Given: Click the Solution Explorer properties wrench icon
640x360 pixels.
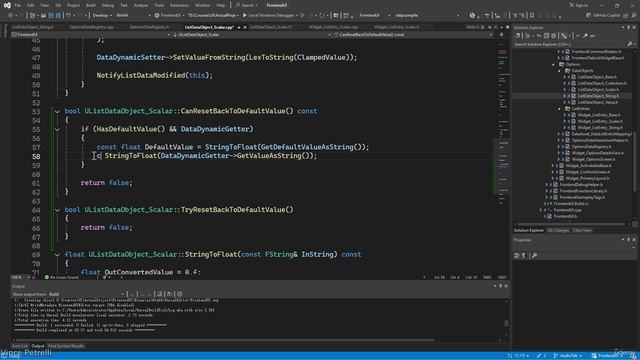Looking at the screenshot, I should pos(585,36).
